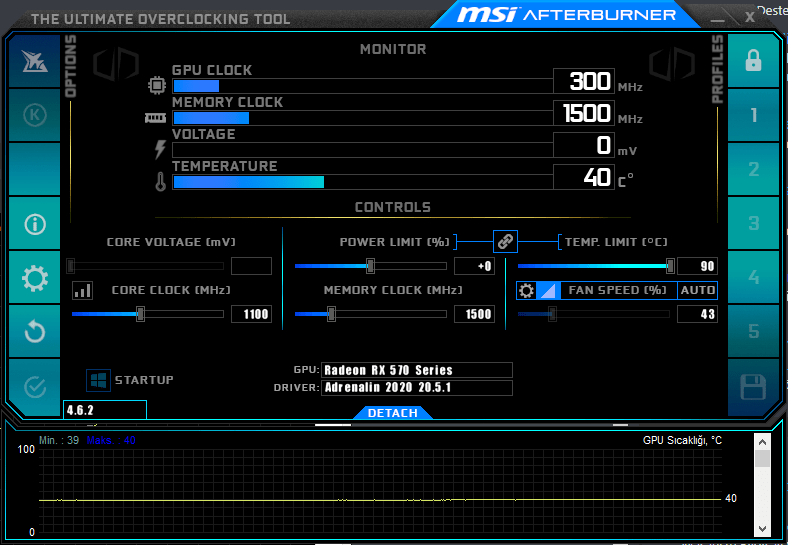Screen dimensions: 788x545
Task: Click the voltage 0 mV readout
Action: [584, 145]
